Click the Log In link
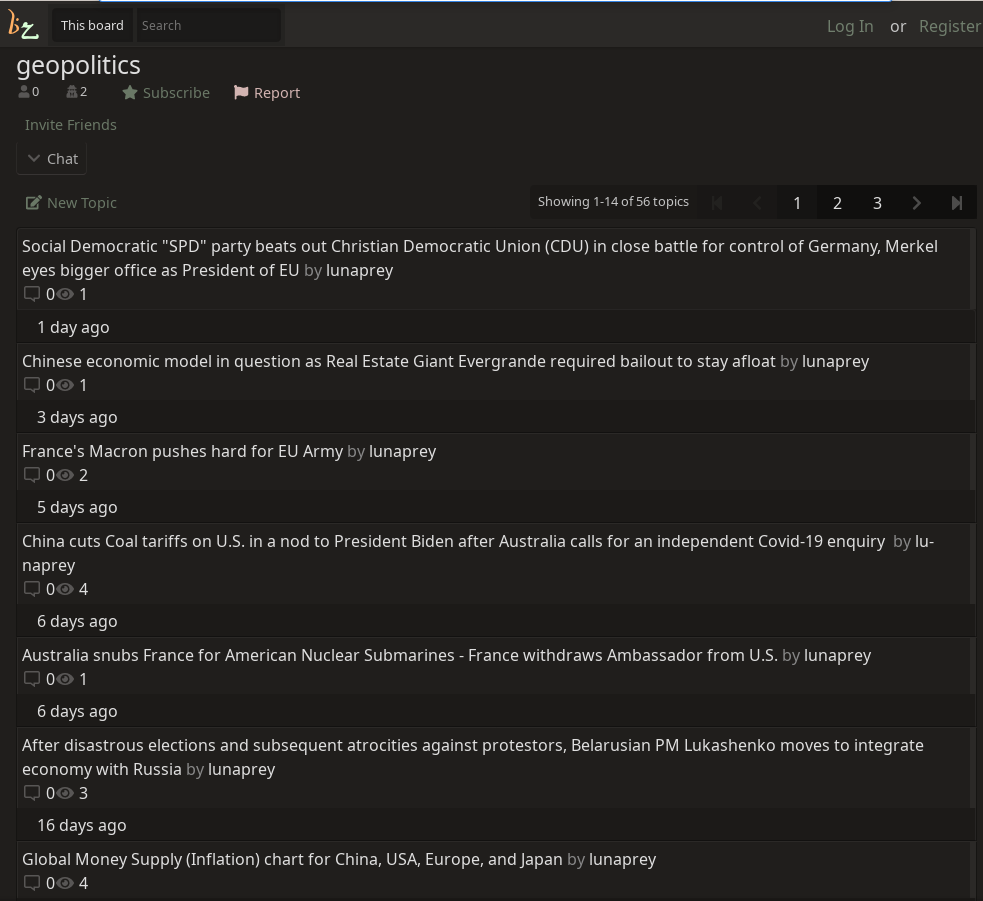Image resolution: width=983 pixels, height=901 pixels. (849, 26)
